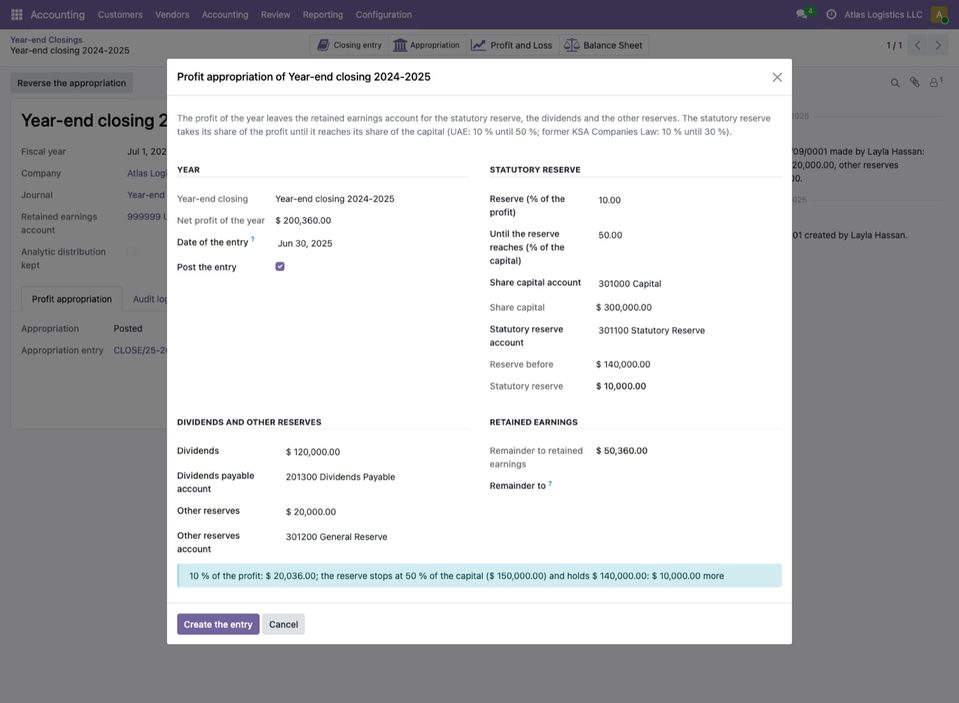Screen dimensions: 959x703
Task: Edit the Other reserves amount field
Action: tap(376, 512)
